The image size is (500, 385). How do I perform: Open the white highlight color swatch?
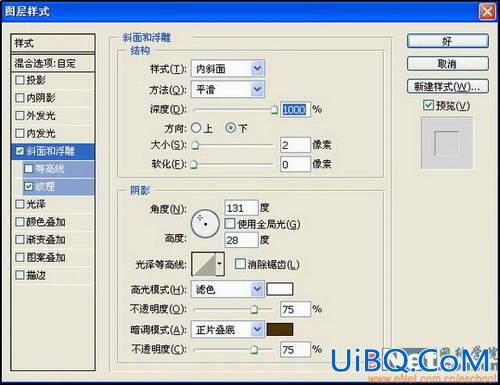tap(280, 289)
